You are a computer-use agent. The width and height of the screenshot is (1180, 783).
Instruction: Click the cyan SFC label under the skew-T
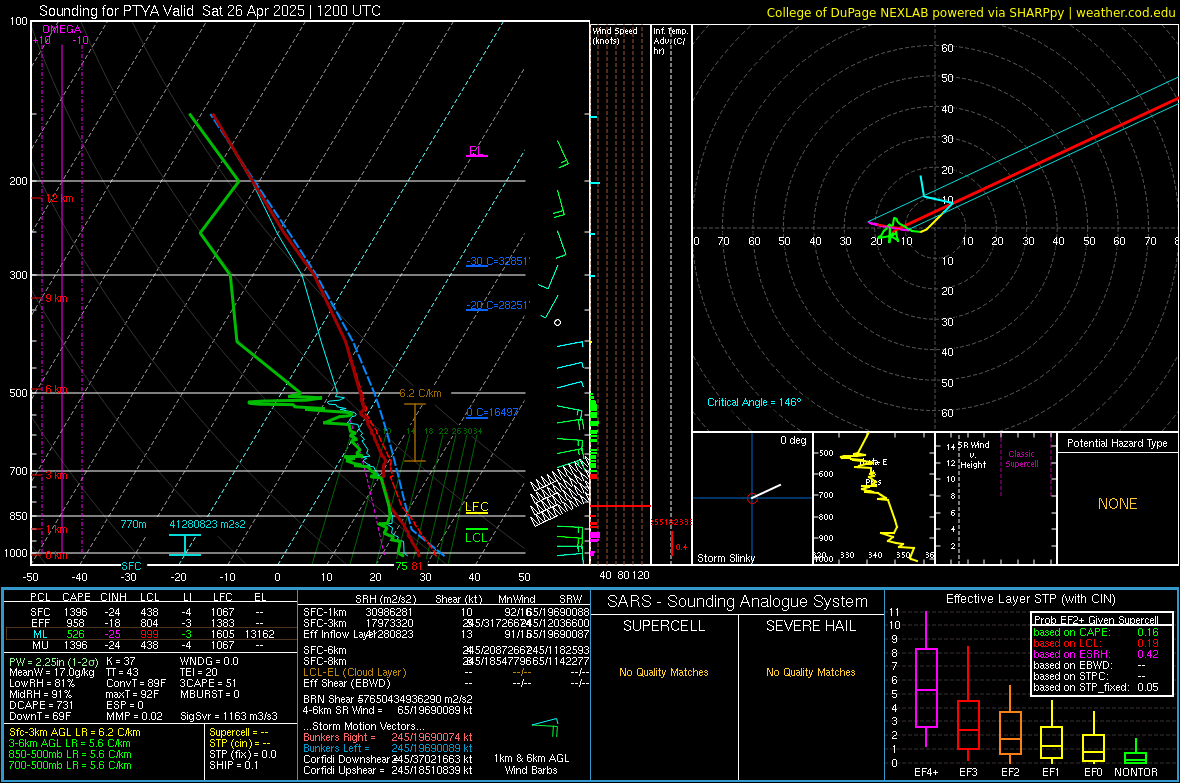click(x=131, y=565)
